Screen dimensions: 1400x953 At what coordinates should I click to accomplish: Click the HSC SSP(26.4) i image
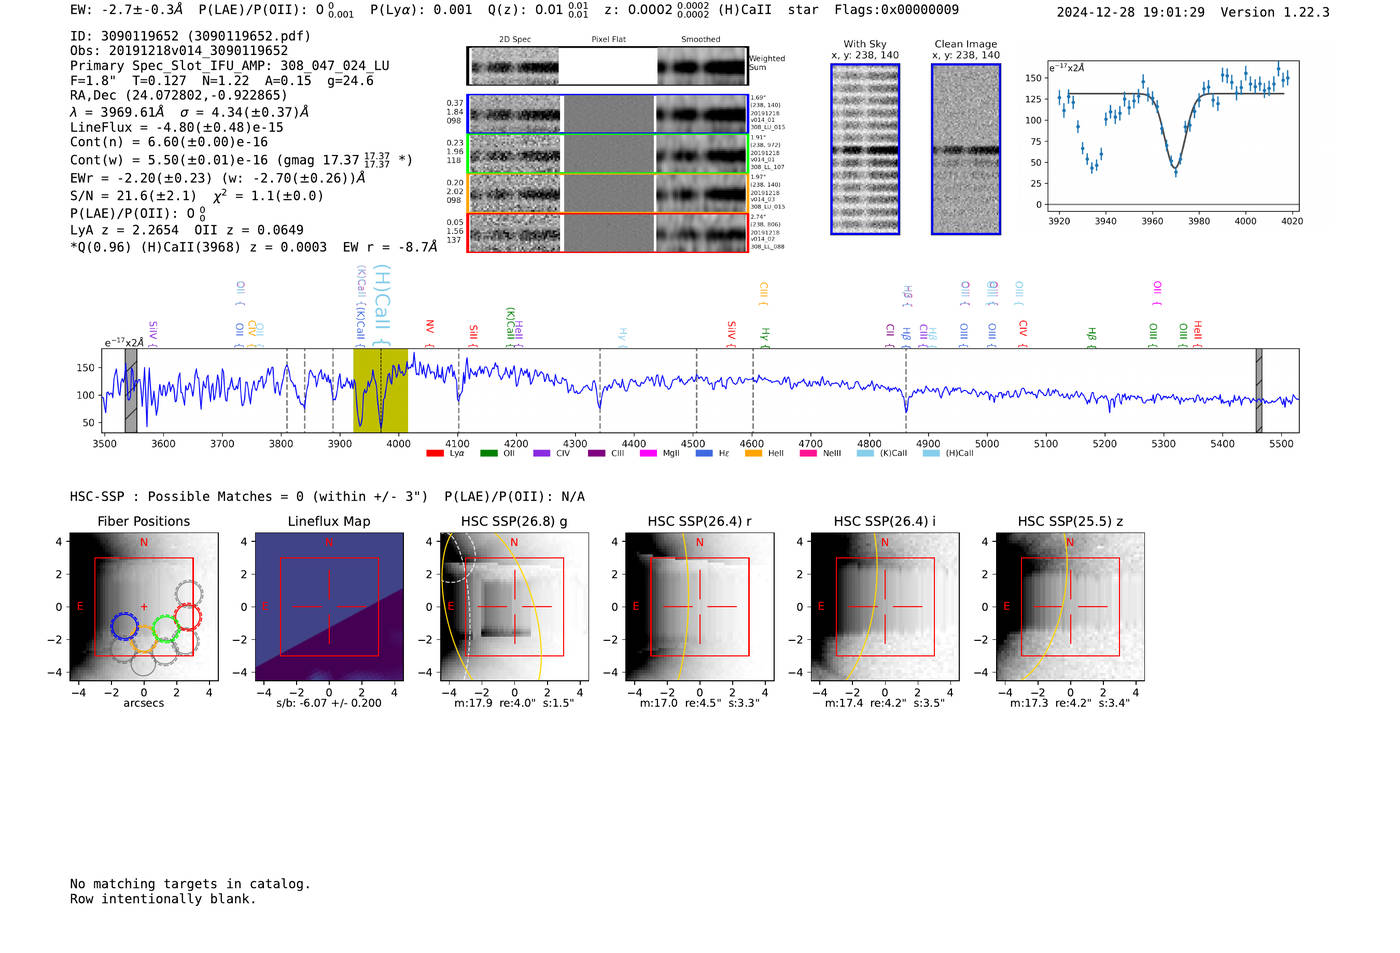(885, 607)
